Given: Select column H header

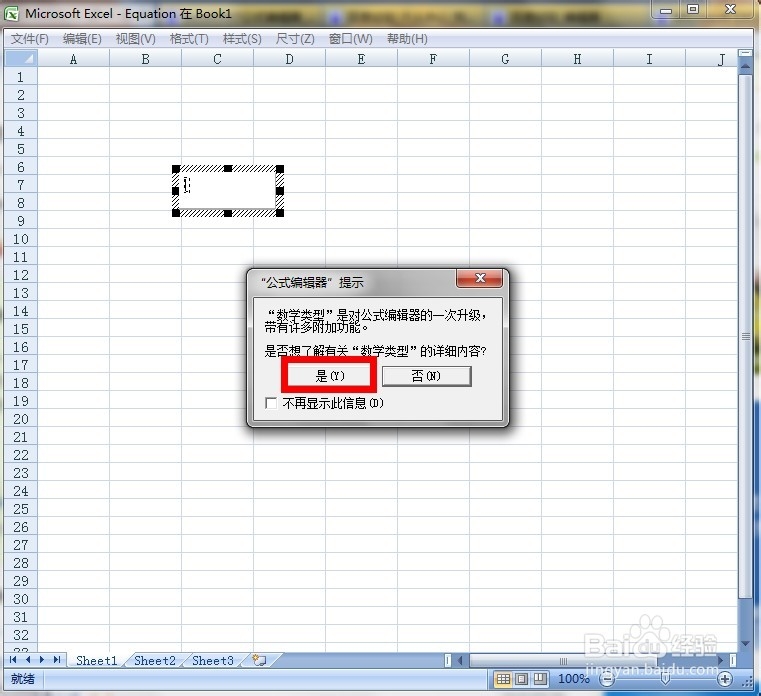Looking at the screenshot, I should 577,59.
